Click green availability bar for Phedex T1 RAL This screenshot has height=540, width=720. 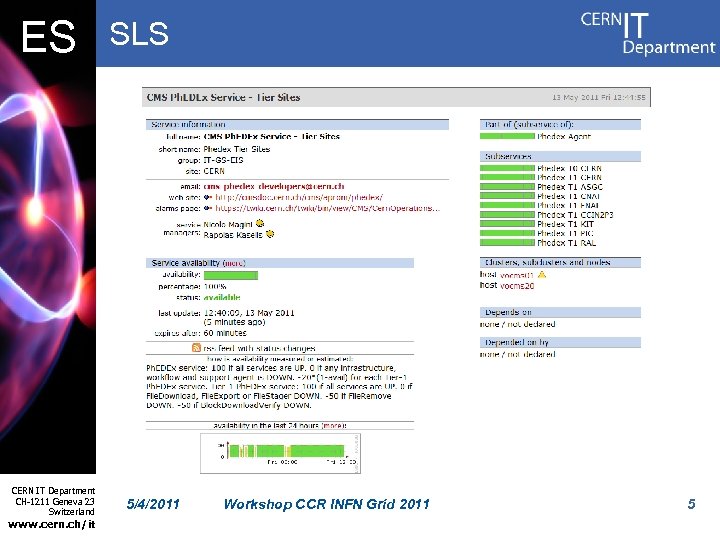tap(507, 242)
